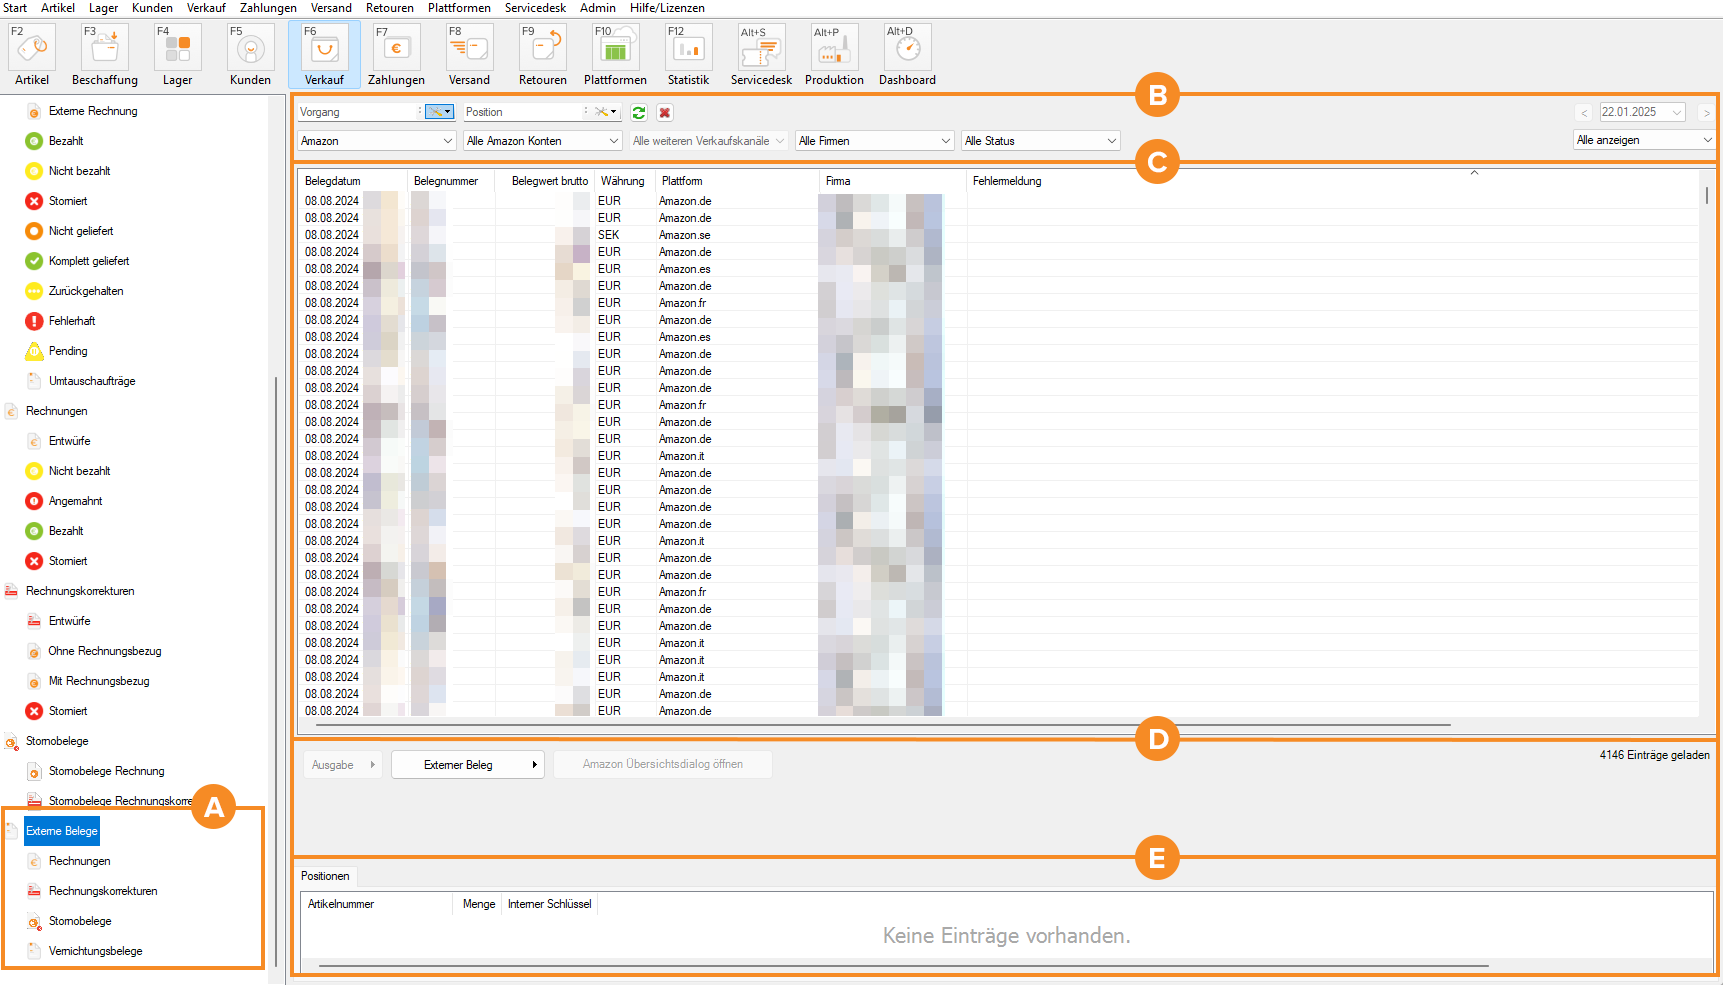Open the Produktion module icon
Screen dimensions: 1723x985
(x=834, y=55)
